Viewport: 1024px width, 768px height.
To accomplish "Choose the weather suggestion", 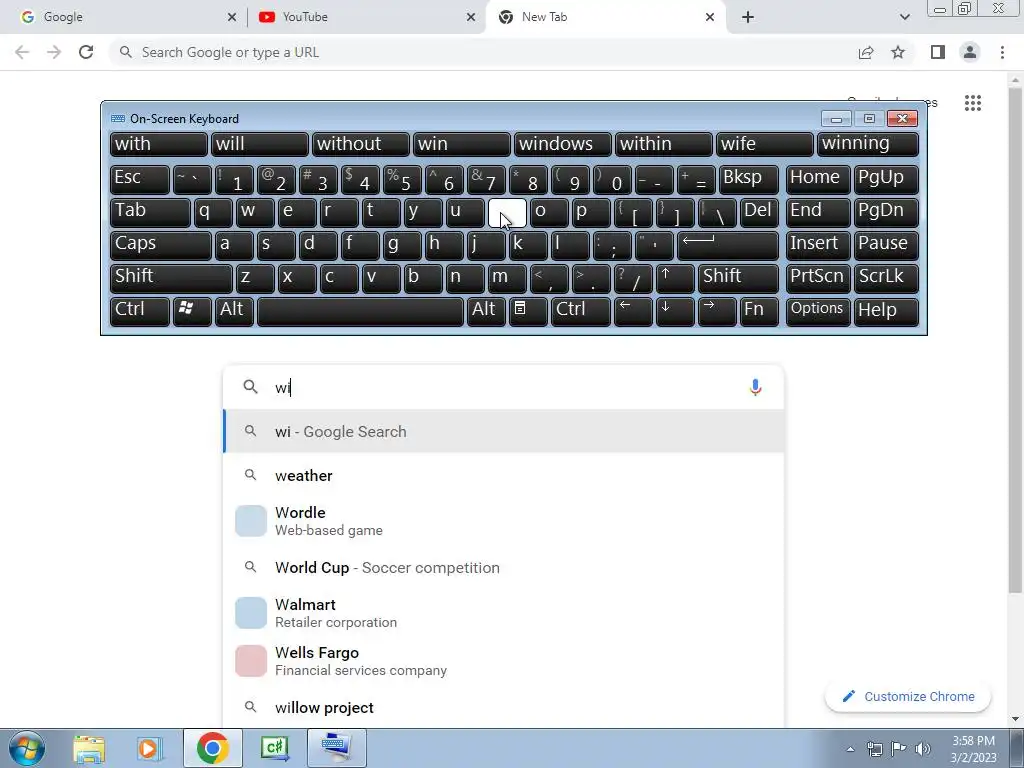I will click(503, 475).
